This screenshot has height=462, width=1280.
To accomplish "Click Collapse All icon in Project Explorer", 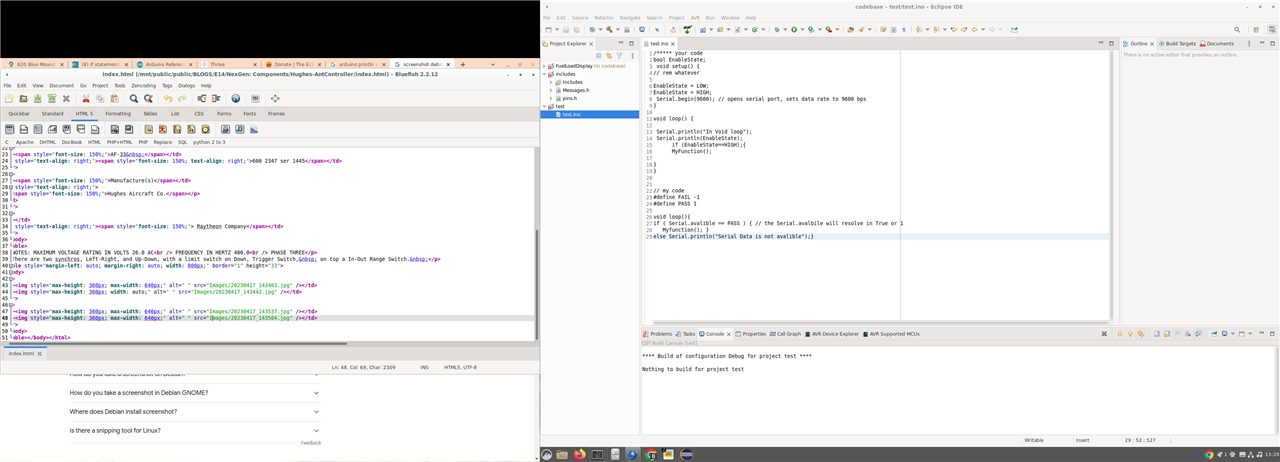I will tap(599, 56).
